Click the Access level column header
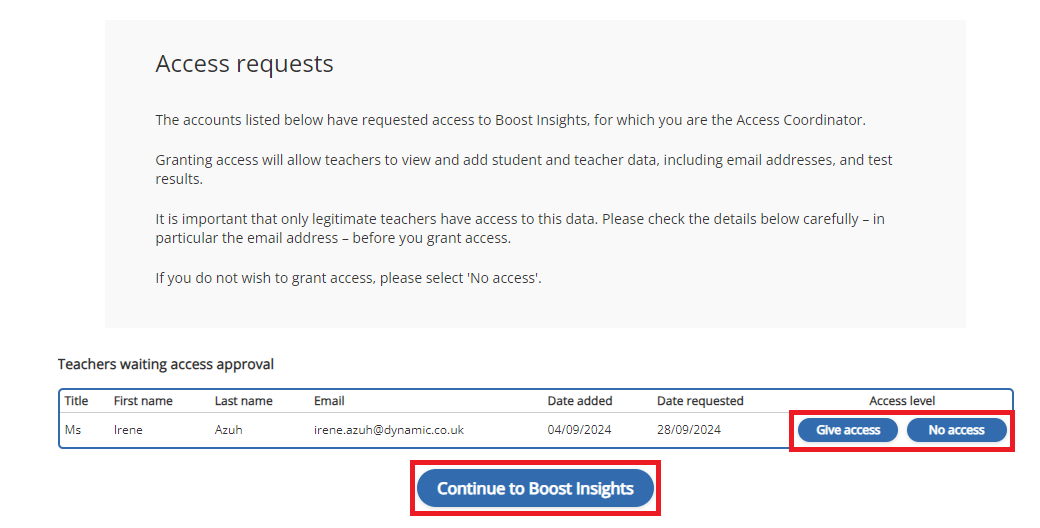Viewport: 1040px width, 528px height. (x=902, y=401)
